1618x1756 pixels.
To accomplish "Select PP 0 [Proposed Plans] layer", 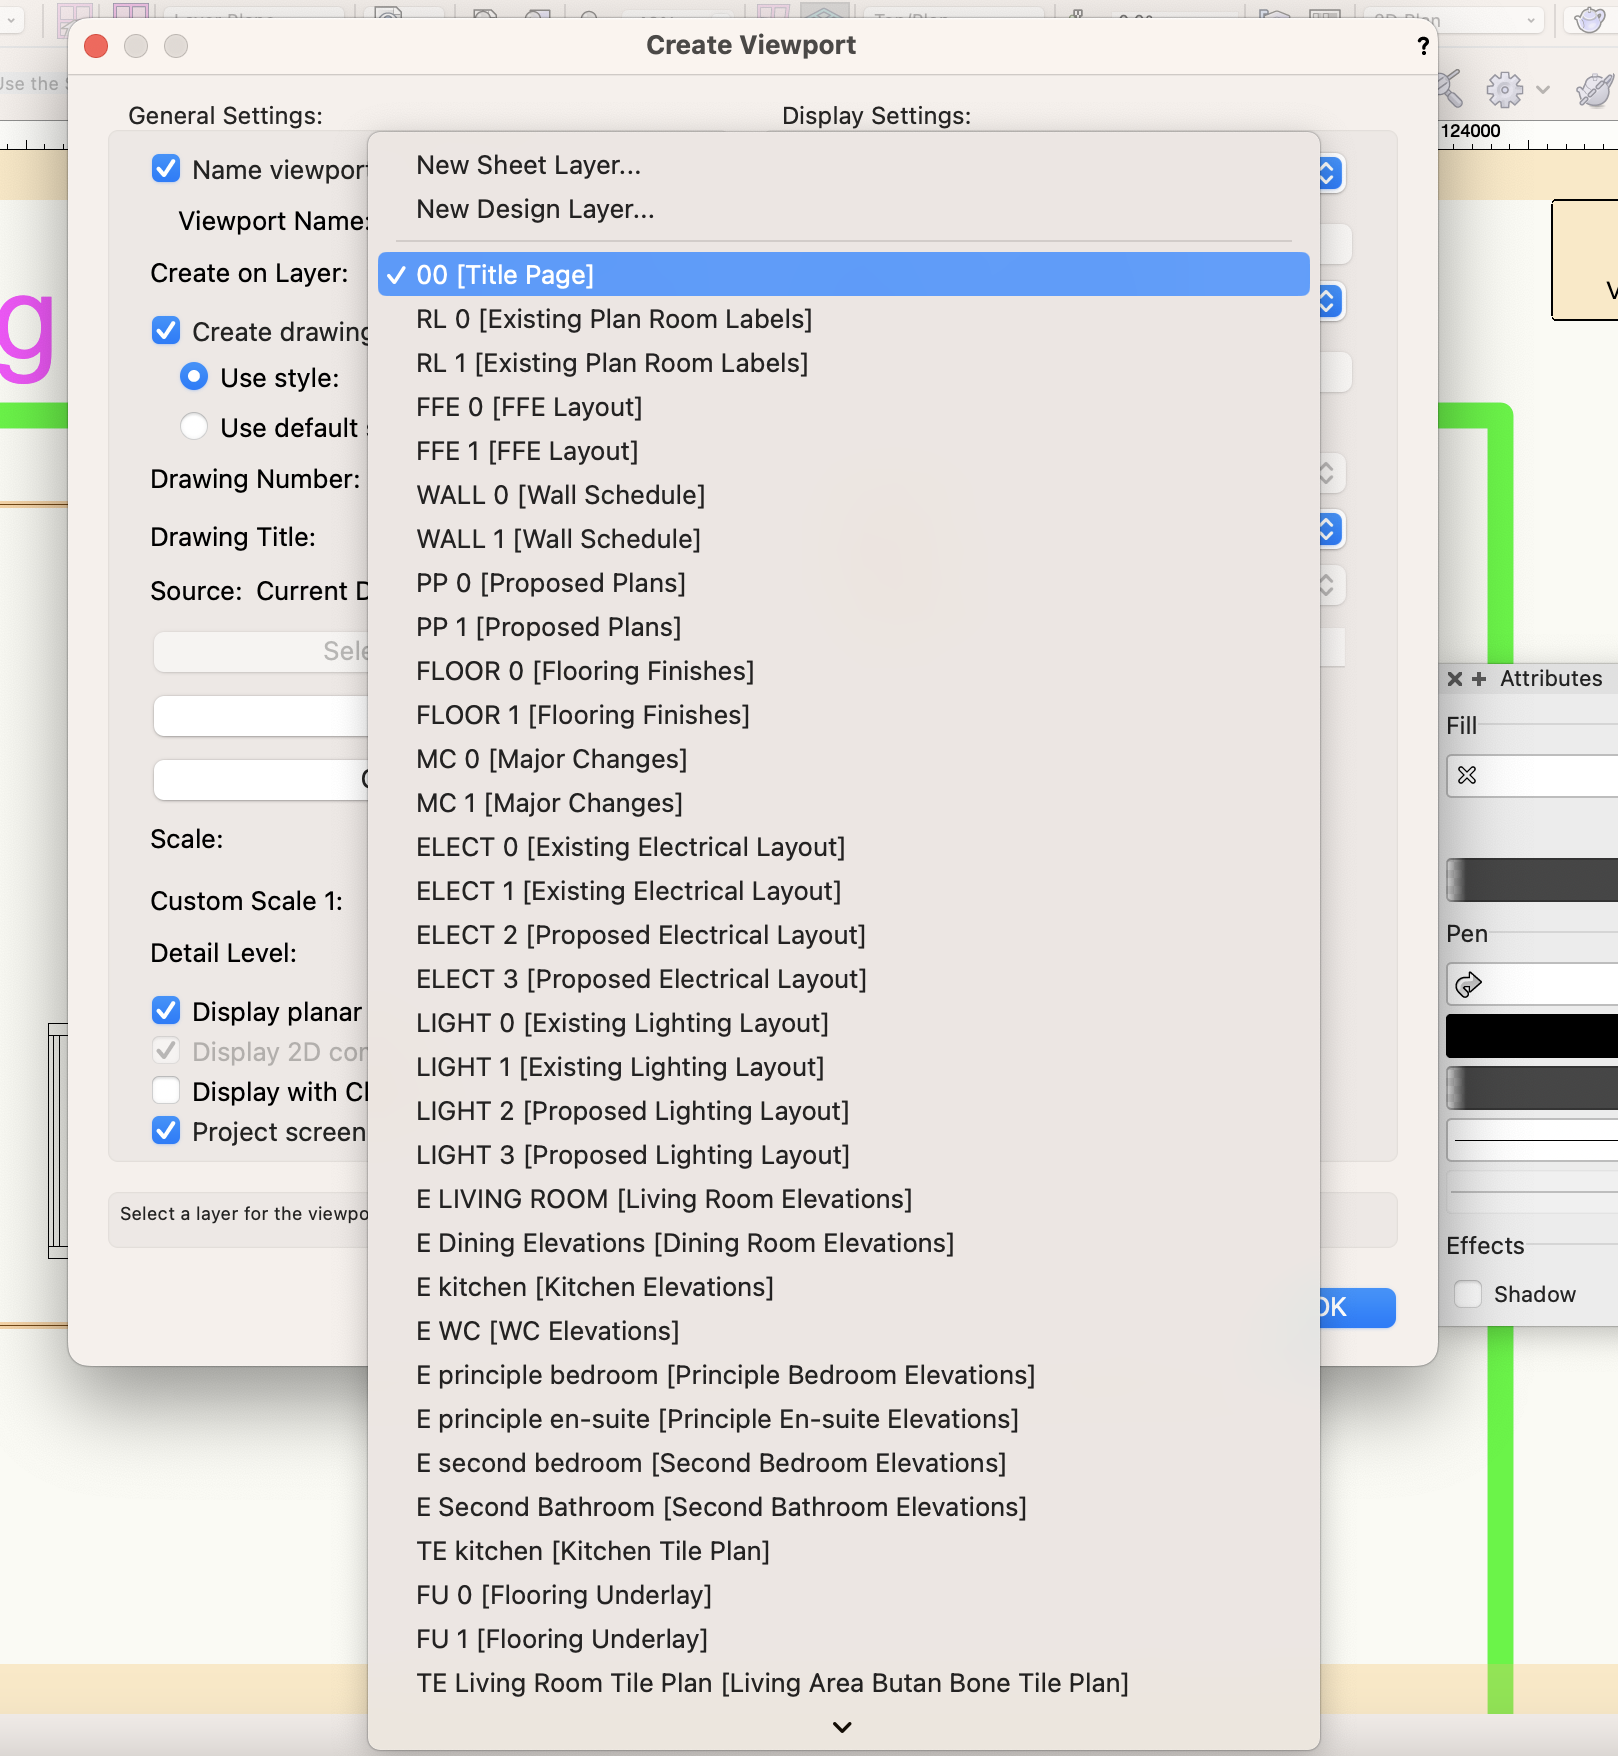I will point(550,583).
